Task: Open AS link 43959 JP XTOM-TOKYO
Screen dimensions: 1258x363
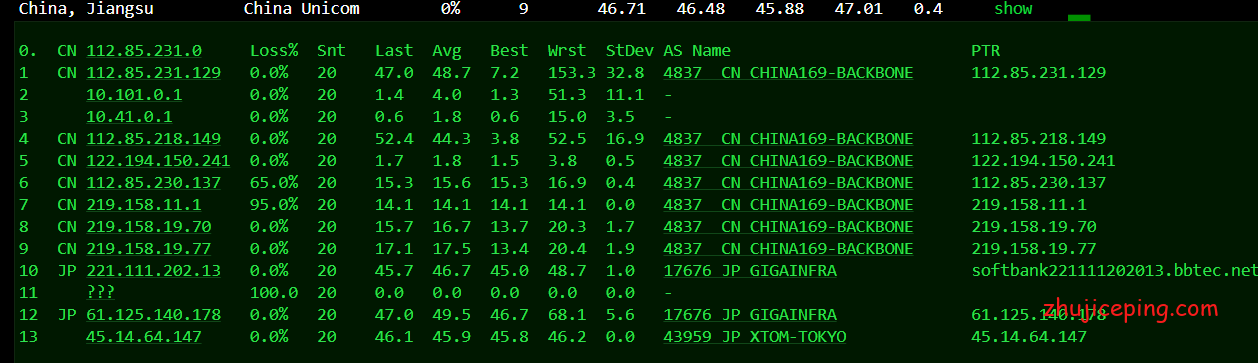Action: pos(755,336)
